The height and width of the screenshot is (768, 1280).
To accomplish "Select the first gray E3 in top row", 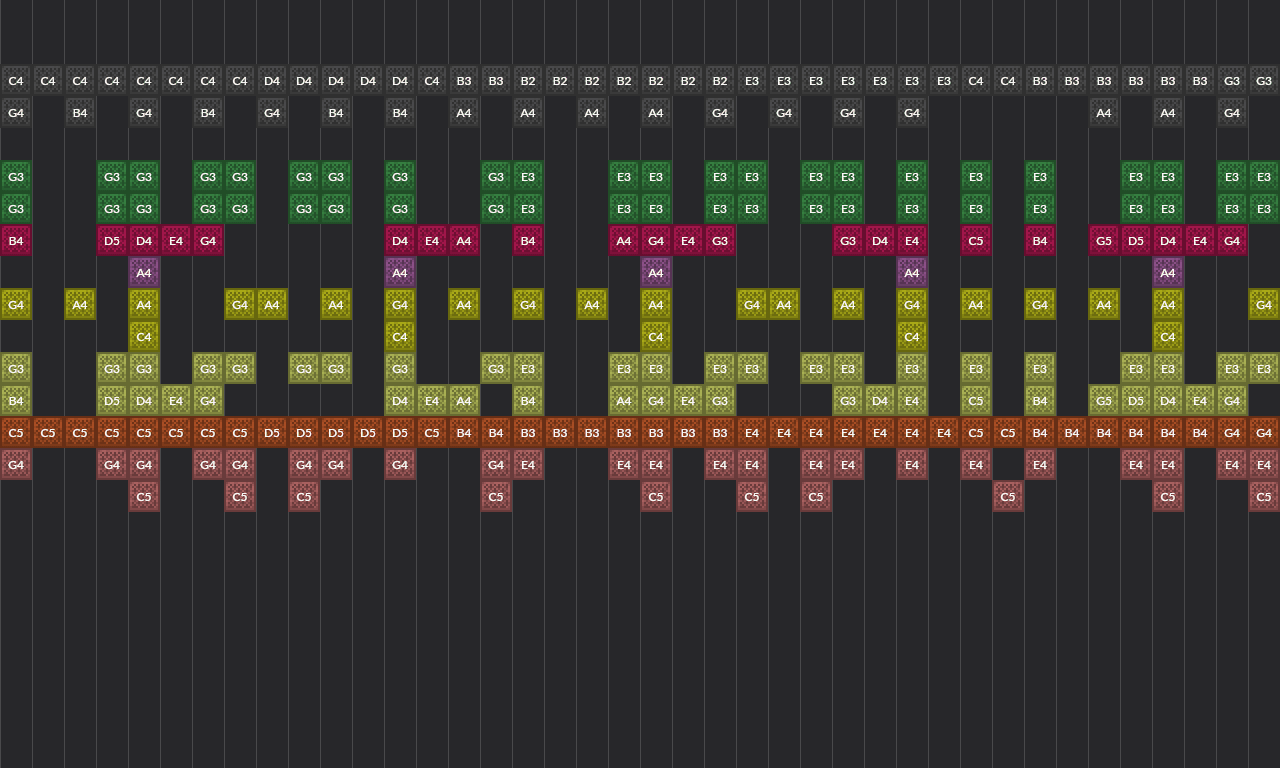I will (x=752, y=80).
